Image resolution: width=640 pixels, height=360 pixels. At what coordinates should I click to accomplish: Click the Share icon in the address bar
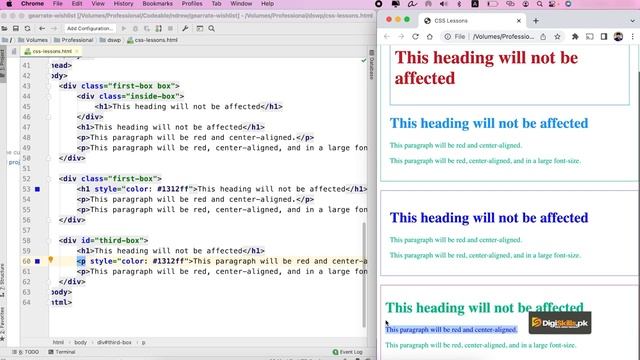[x=543, y=37]
